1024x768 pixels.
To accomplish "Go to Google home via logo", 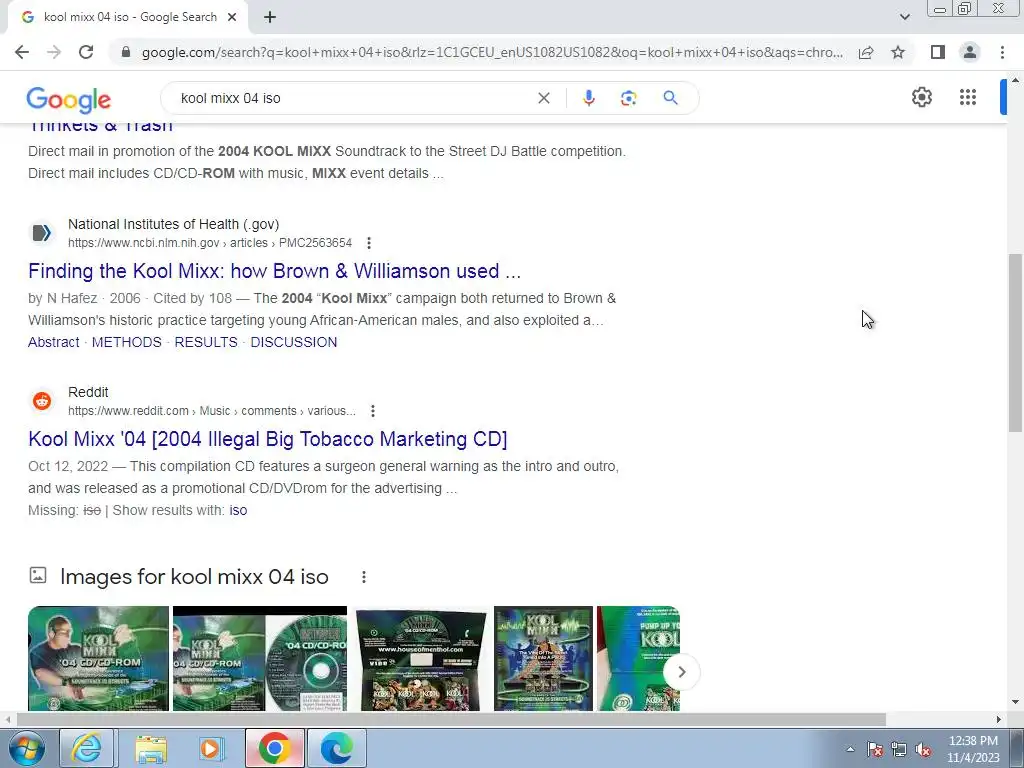I will [69, 99].
